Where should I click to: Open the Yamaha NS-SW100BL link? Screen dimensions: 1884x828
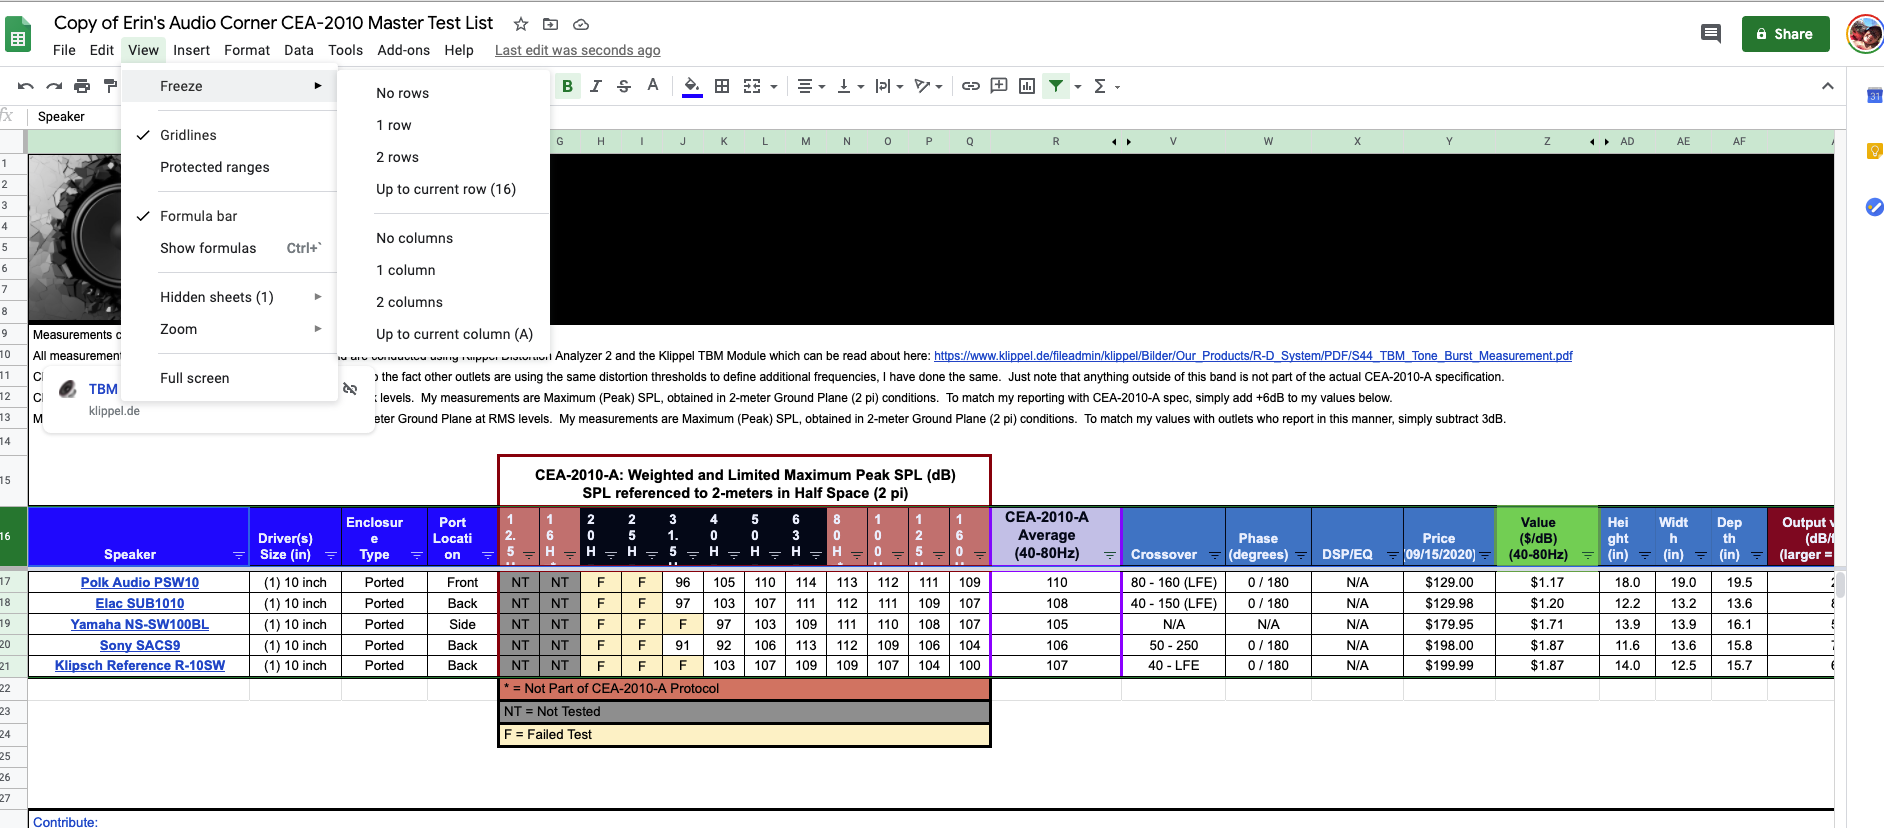click(140, 624)
